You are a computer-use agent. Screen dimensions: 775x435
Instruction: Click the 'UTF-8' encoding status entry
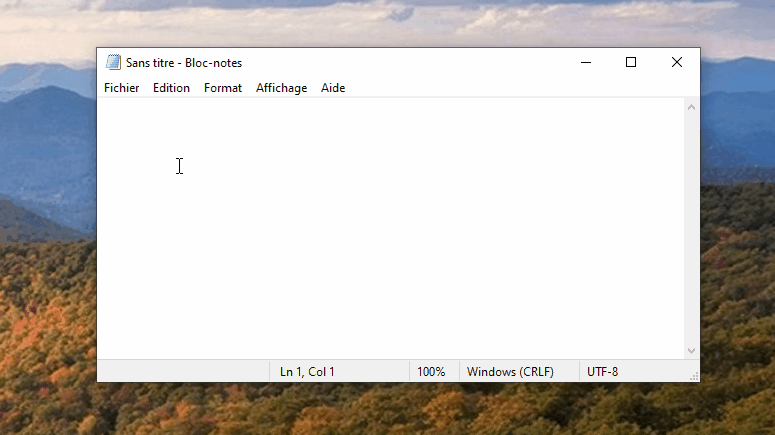[603, 372]
